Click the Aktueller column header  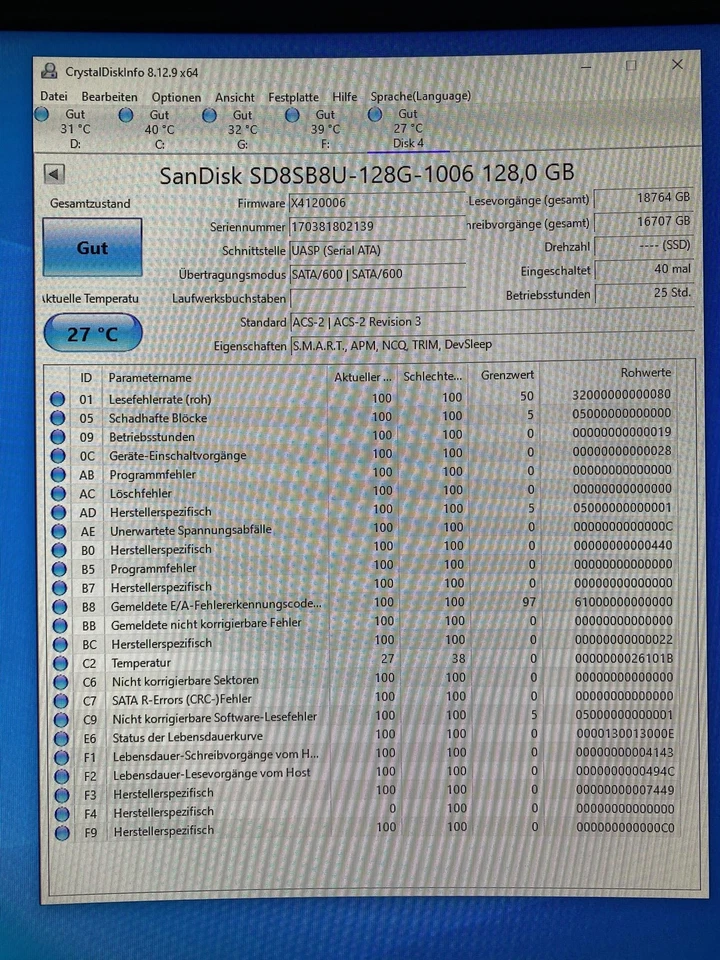[x=362, y=377]
